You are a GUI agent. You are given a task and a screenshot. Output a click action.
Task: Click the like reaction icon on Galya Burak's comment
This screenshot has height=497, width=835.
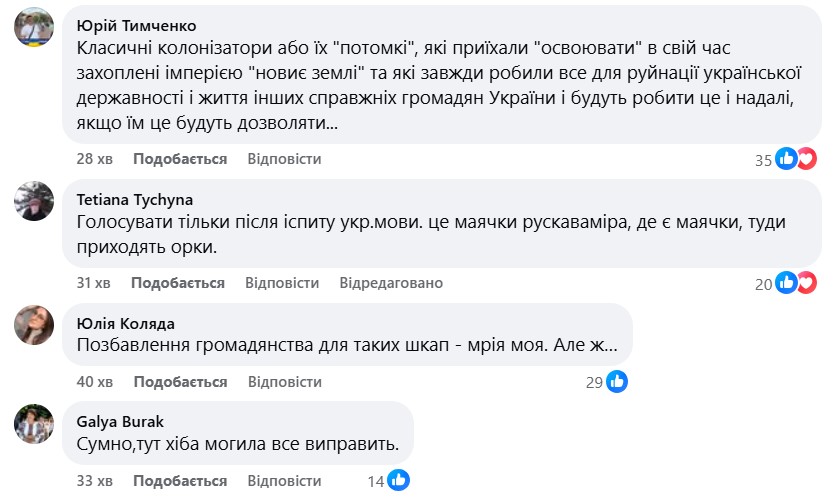coord(398,480)
